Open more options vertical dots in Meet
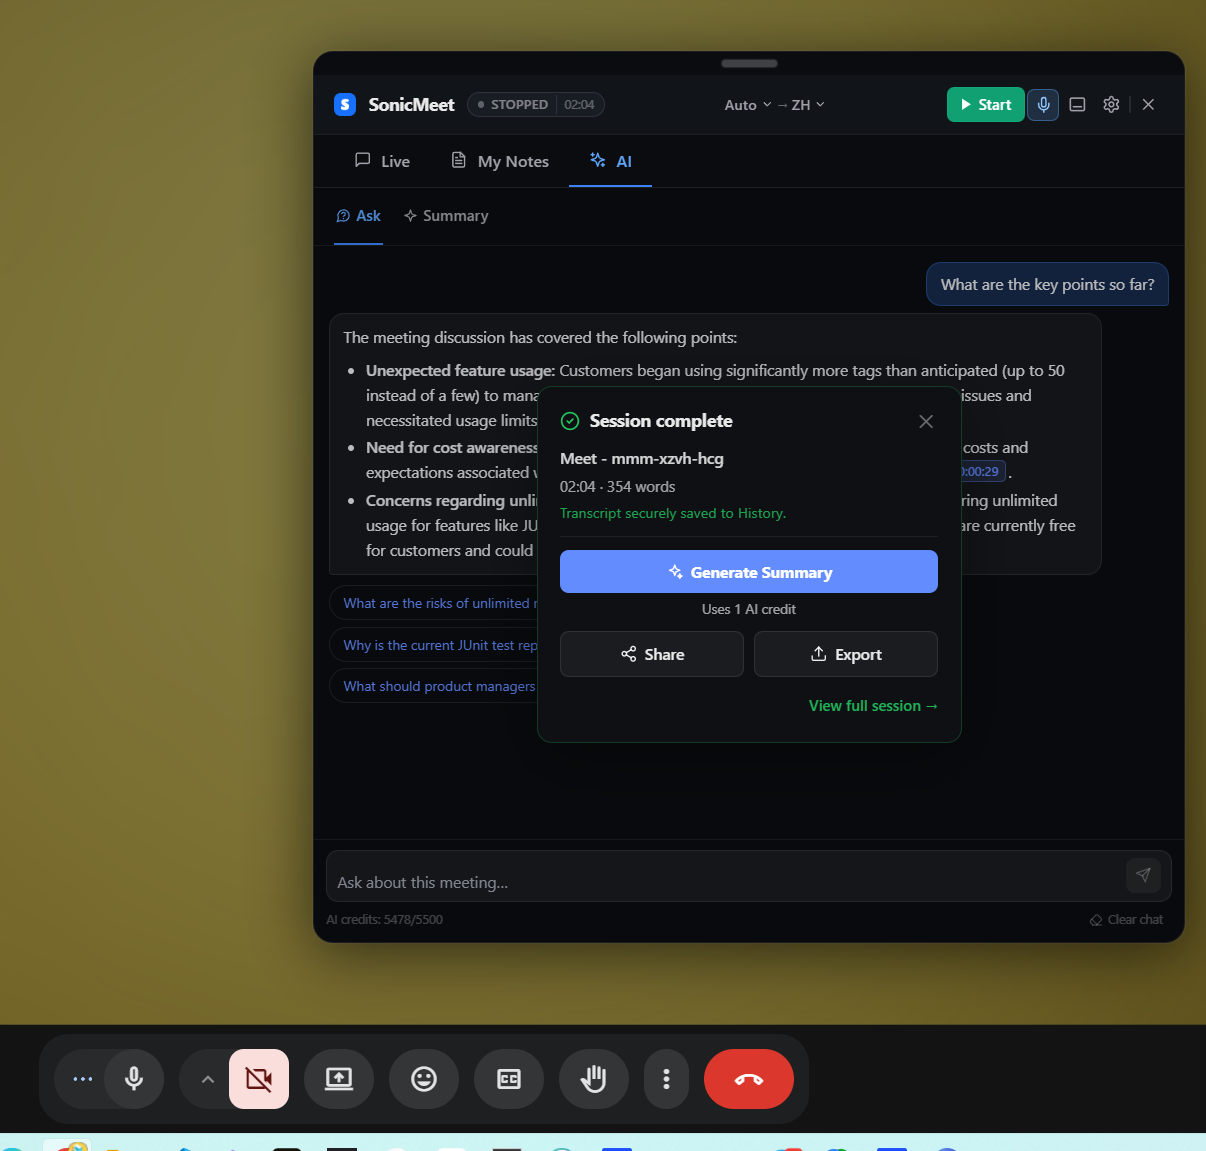Viewport: 1206px width, 1151px height. coord(666,1079)
